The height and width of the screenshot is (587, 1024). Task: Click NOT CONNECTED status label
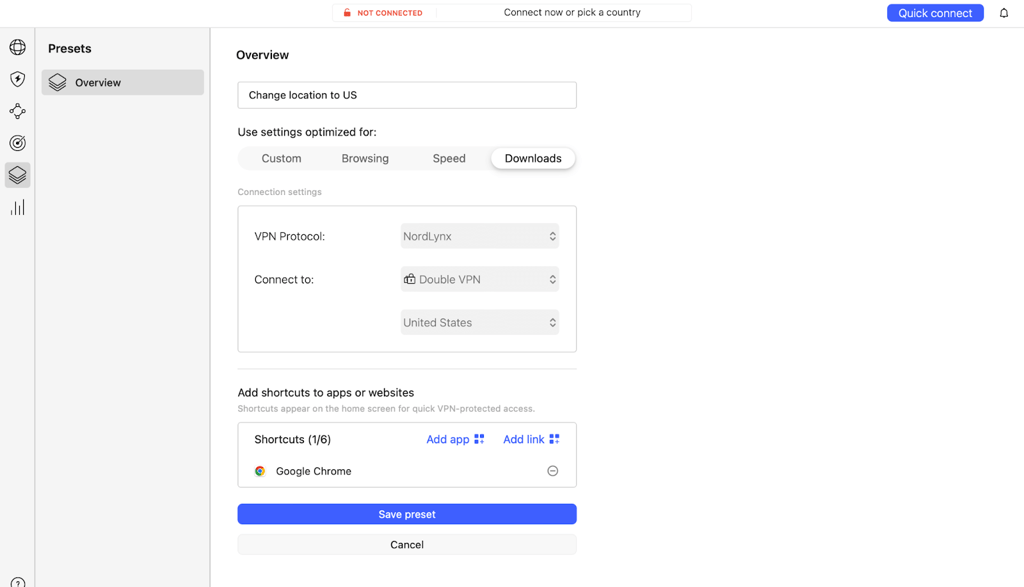tap(389, 13)
